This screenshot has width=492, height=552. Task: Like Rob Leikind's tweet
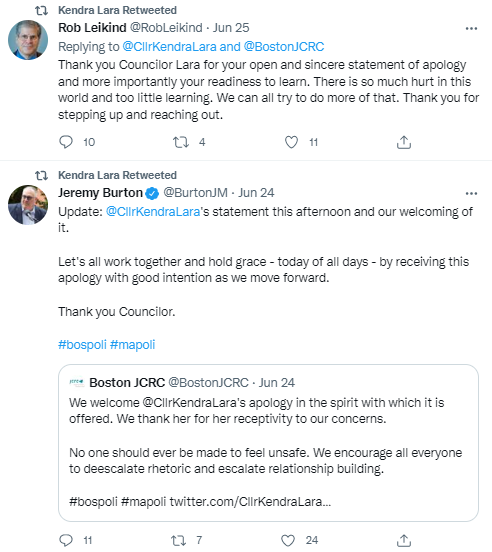click(291, 142)
